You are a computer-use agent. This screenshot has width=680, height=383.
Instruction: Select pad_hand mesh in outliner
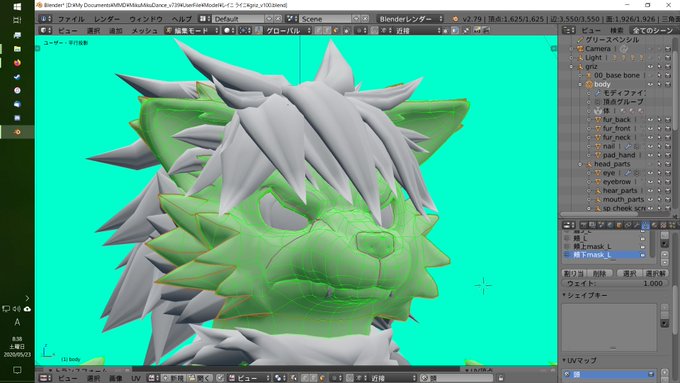coord(619,155)
